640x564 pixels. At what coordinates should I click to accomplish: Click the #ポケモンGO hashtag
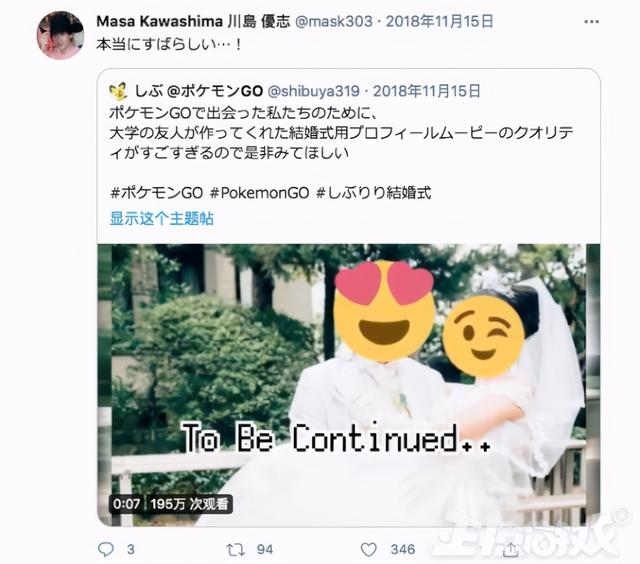click(x=156, y=193)
